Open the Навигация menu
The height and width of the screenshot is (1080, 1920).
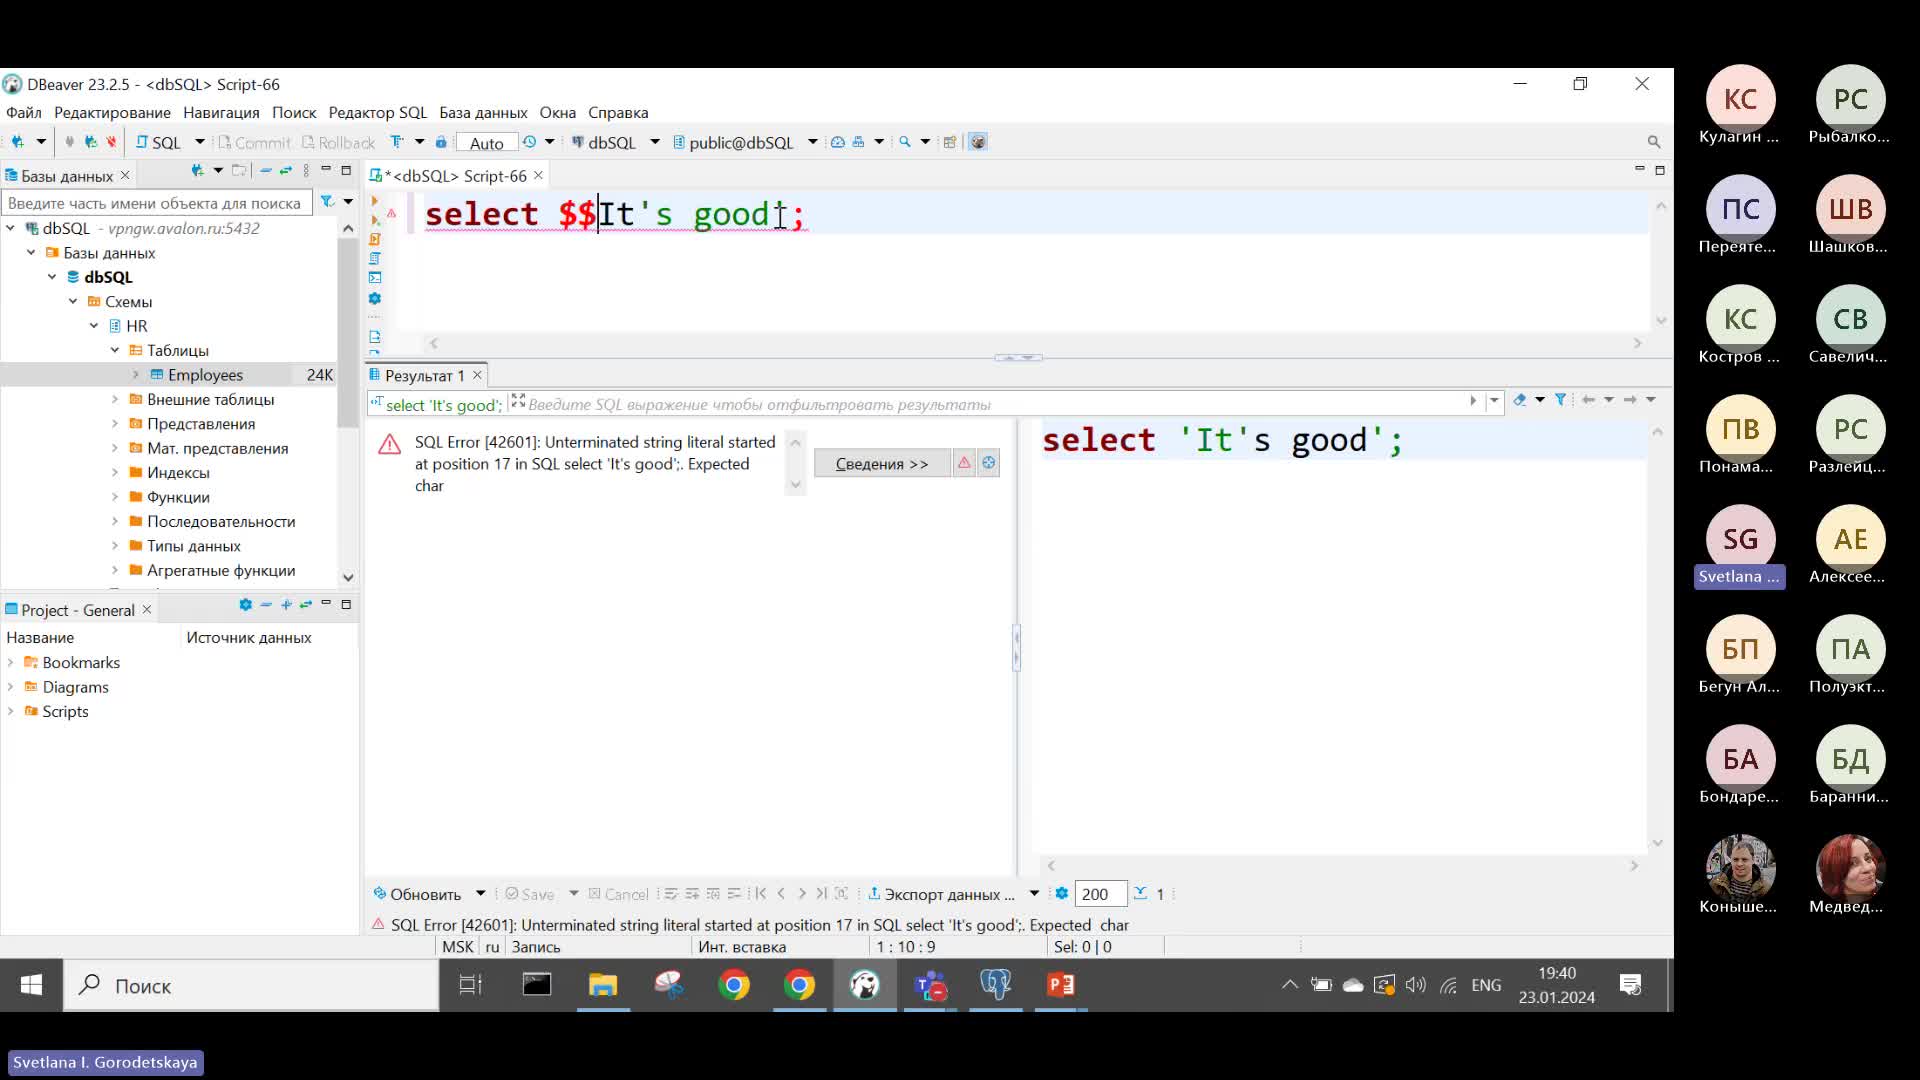(221, 112)
